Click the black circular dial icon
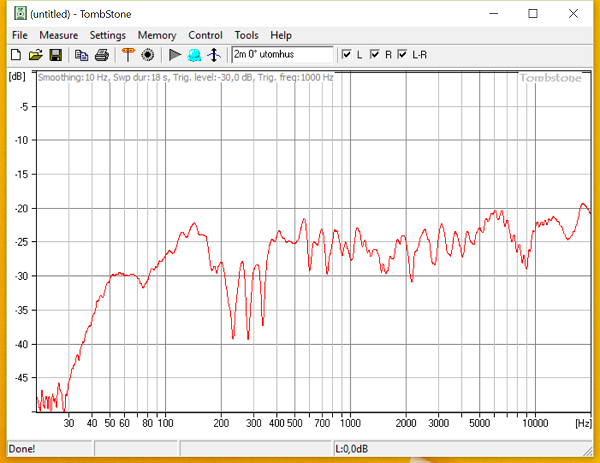The image size is (600, 463). click(x=148, y=55)
